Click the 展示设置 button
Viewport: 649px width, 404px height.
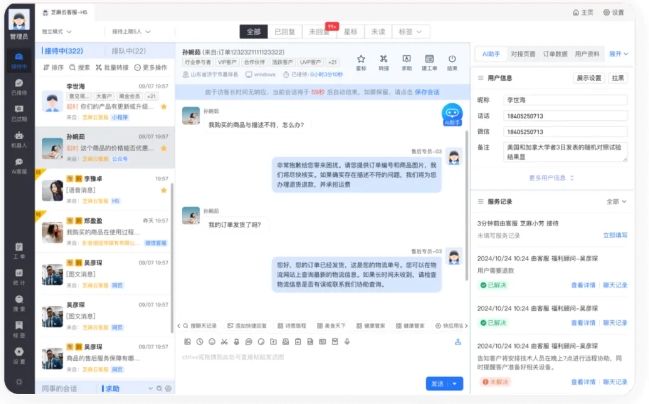click(589, 78)
